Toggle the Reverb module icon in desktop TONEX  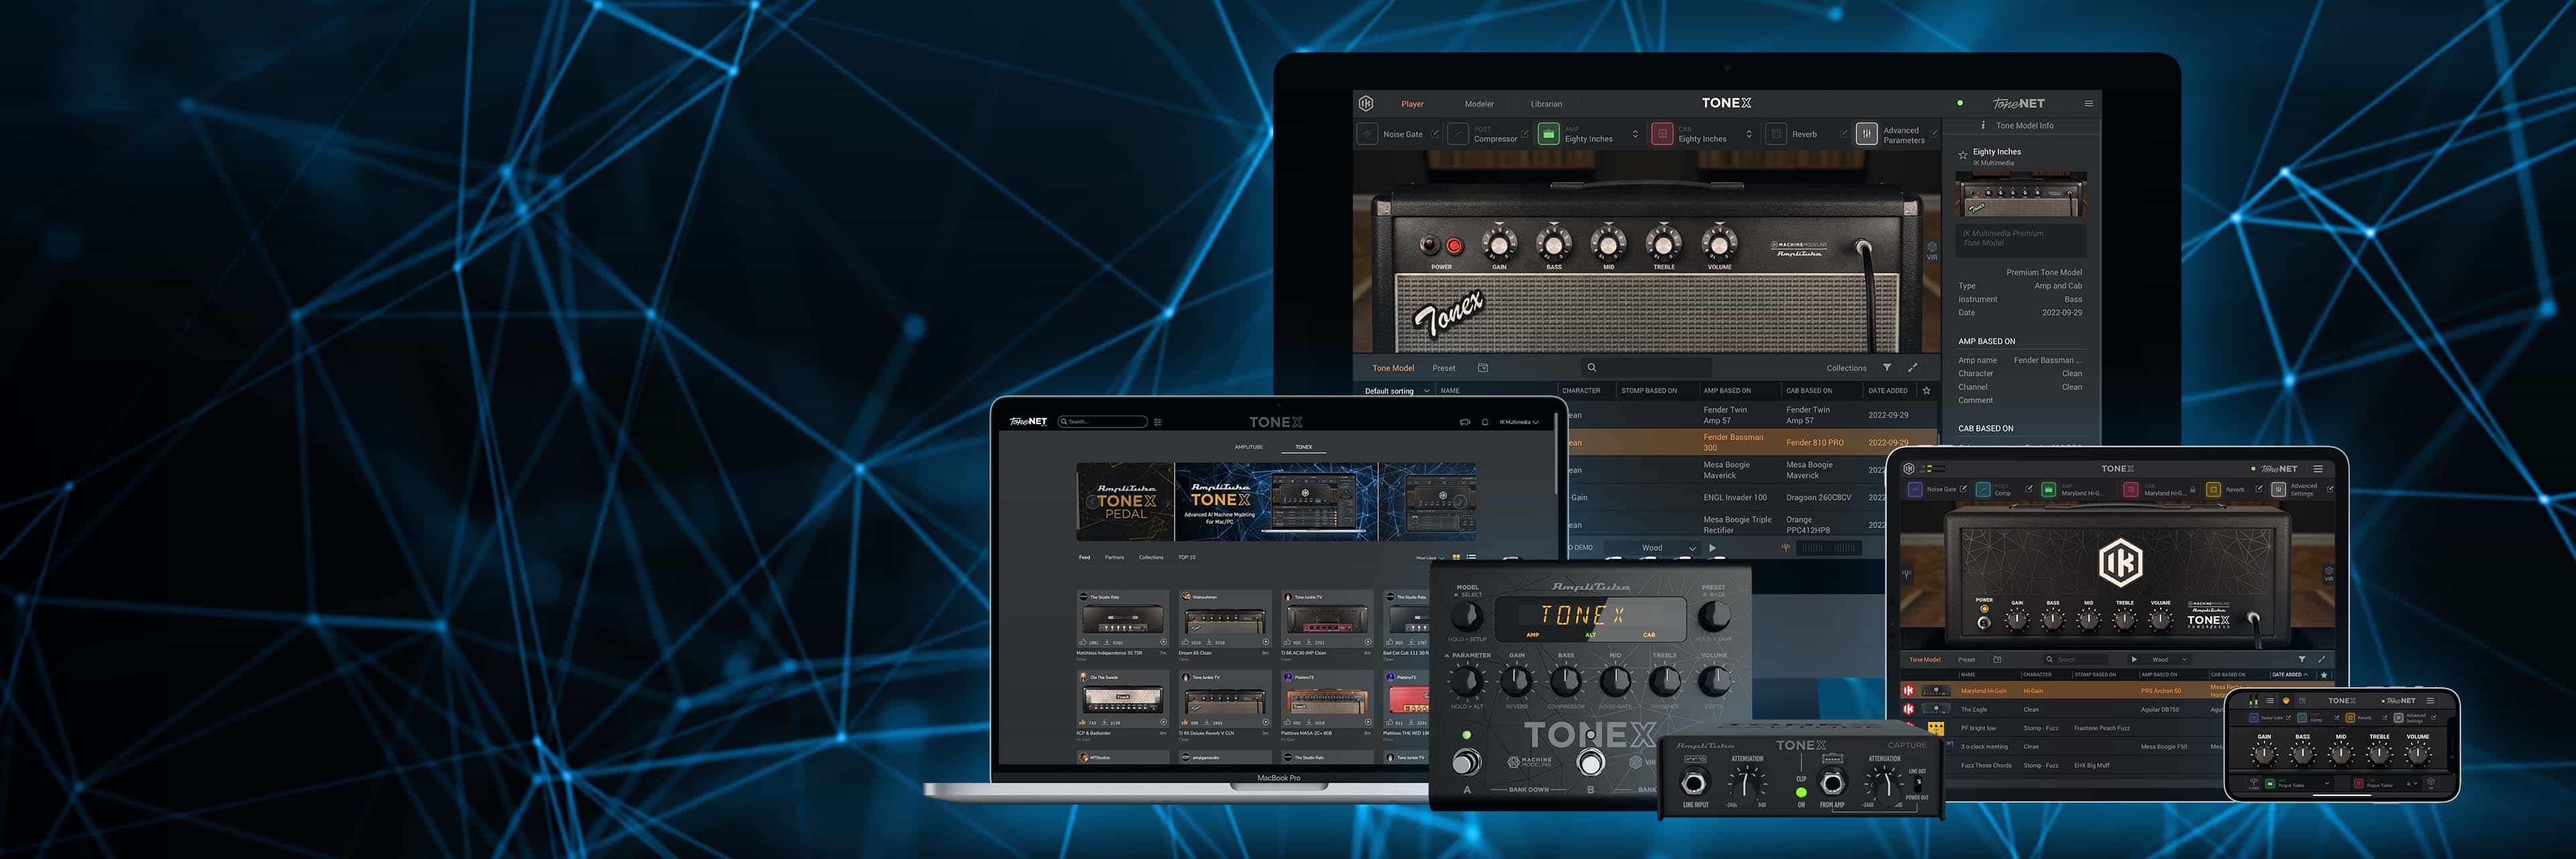tap(1776, 134)
